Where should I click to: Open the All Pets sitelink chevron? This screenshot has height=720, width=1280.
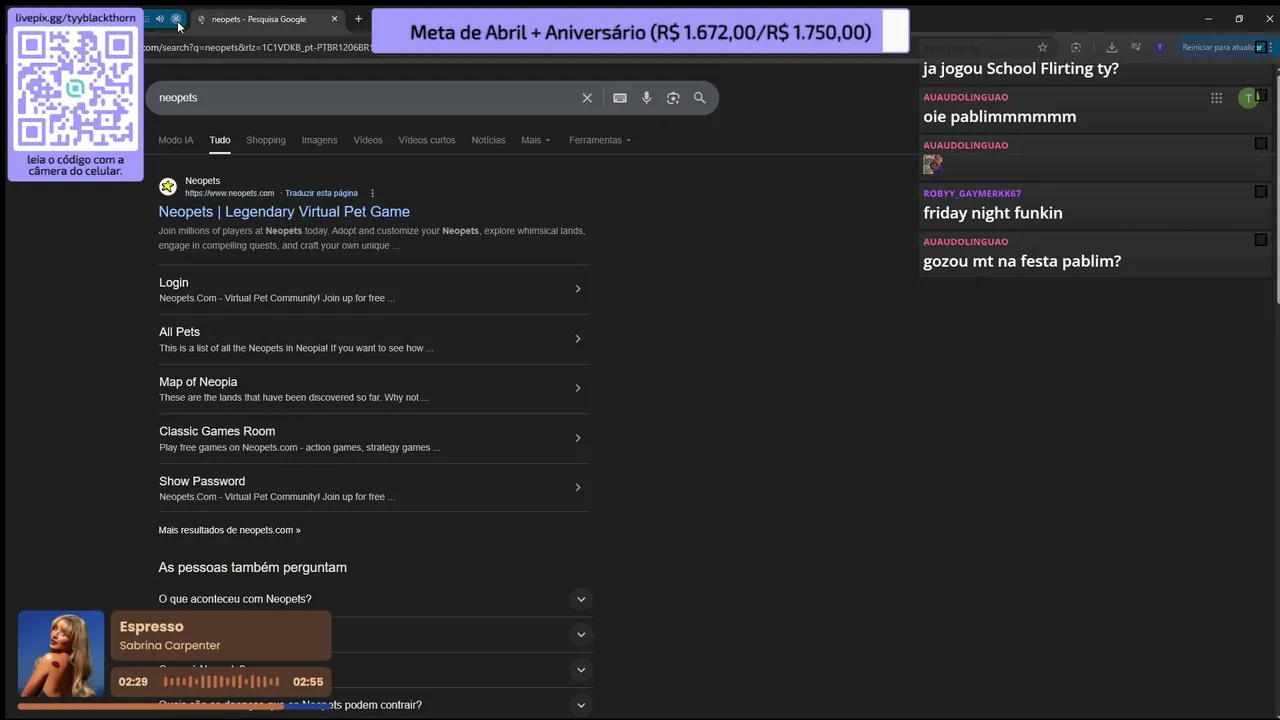[x=578, y=339]
